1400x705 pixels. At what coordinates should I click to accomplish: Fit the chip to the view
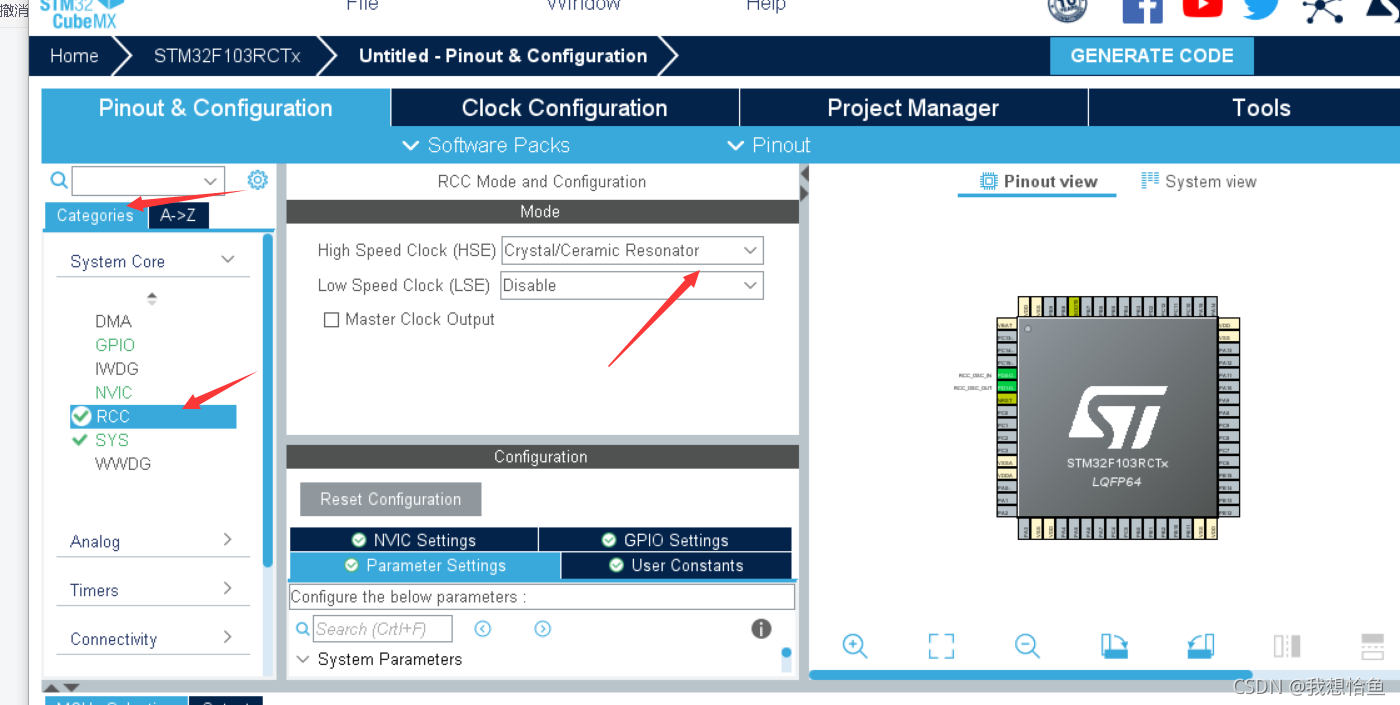click(x=941, y=646)
